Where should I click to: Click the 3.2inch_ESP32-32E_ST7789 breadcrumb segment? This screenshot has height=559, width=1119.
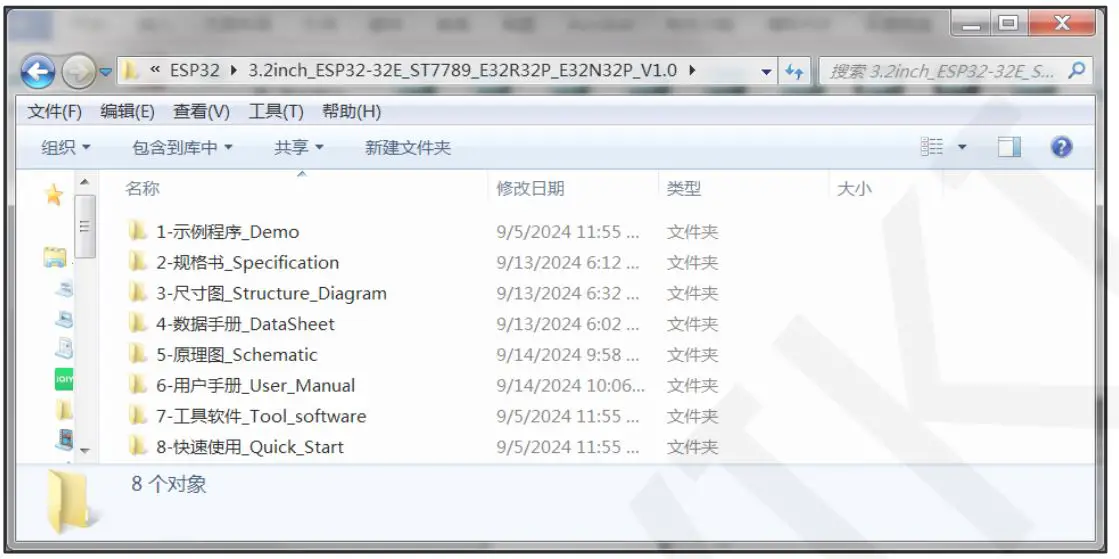point(462,71)
